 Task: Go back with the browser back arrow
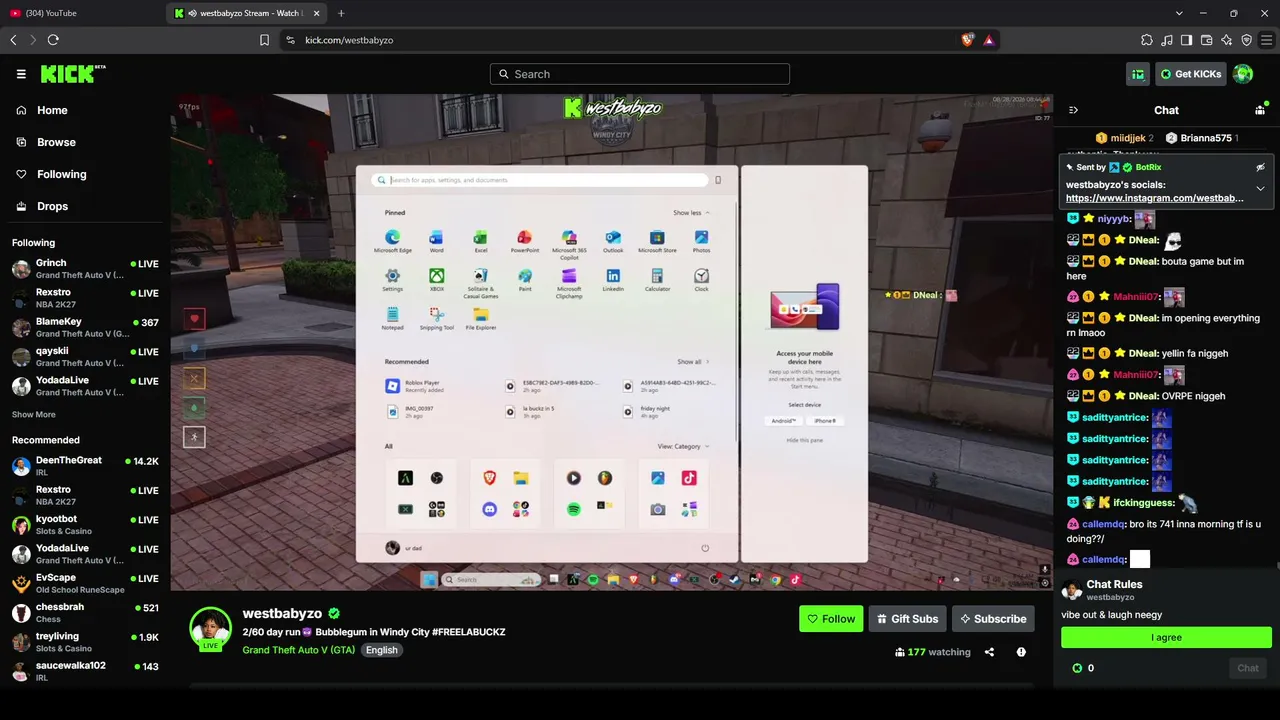[13, 40]
